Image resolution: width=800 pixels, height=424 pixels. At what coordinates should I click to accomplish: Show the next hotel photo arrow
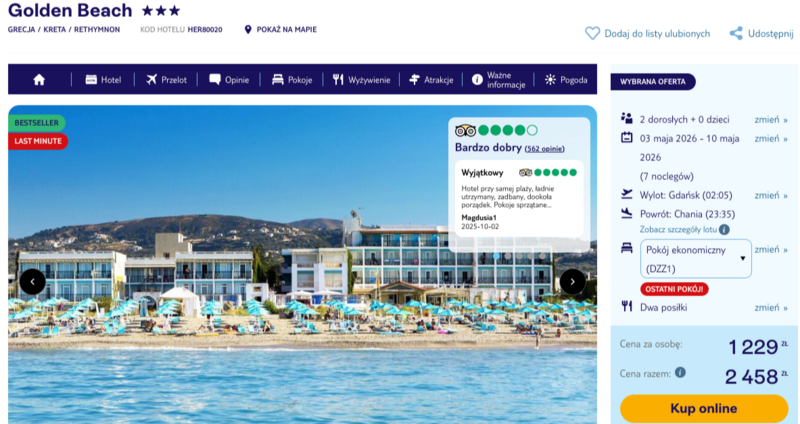(x=572, y=282)
